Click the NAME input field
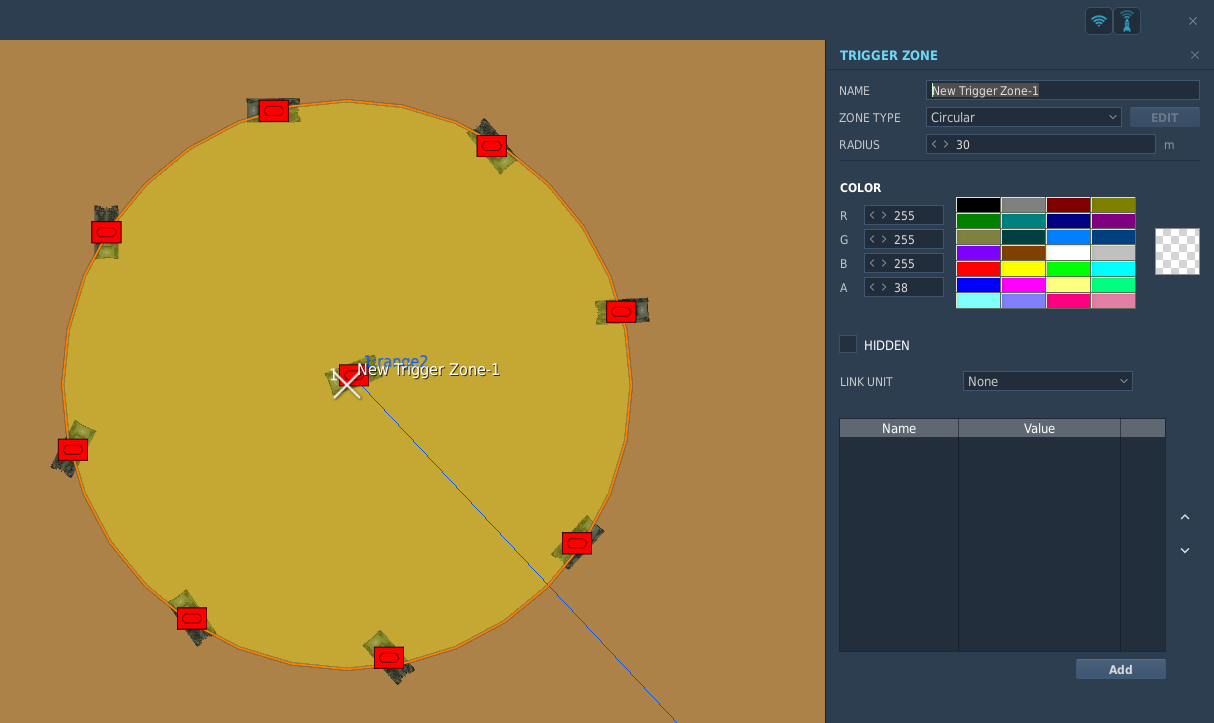 pyautogui.click(x=1063, y=90)
